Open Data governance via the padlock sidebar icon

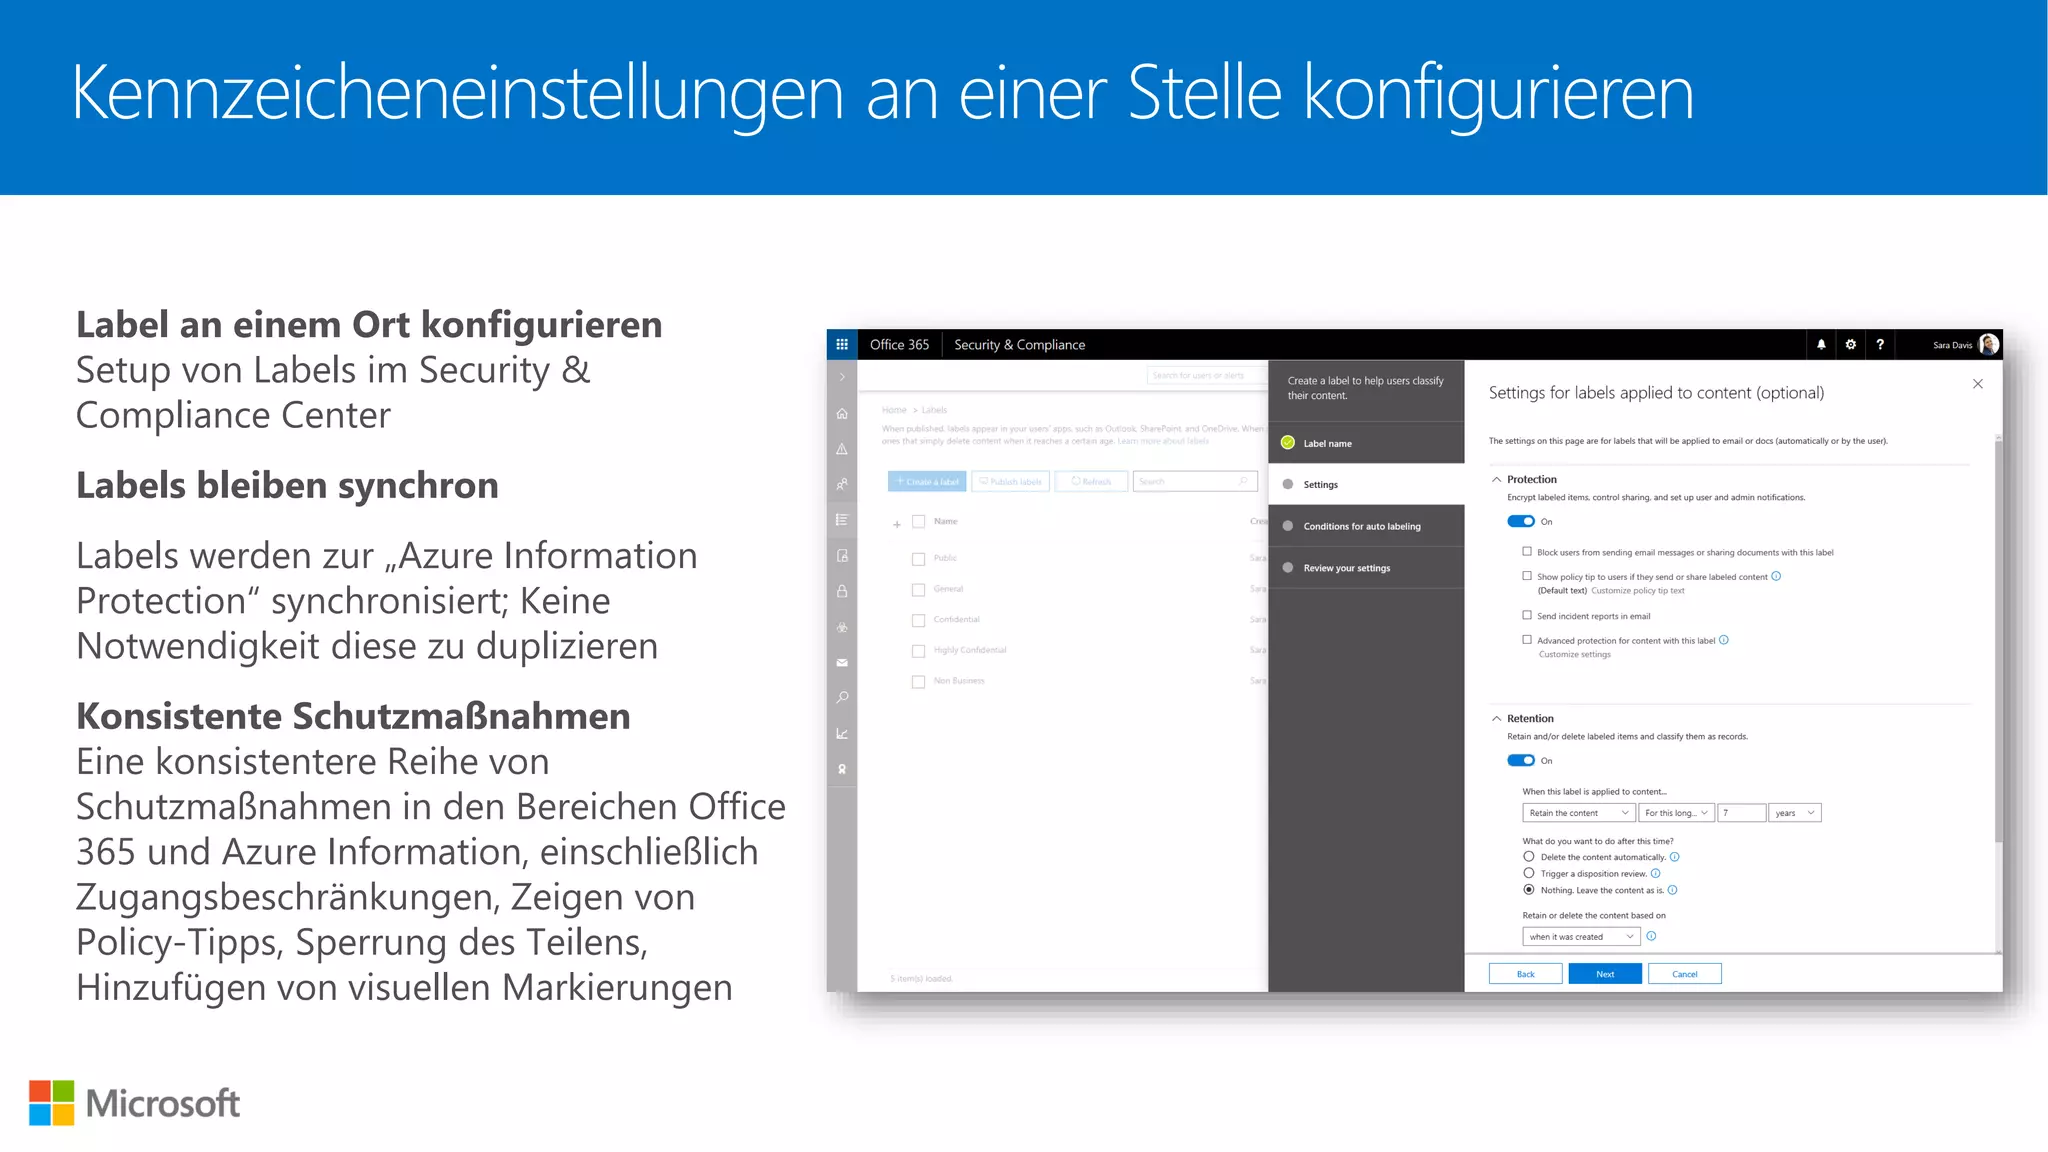pyautogui.click(x=842, y=591)
